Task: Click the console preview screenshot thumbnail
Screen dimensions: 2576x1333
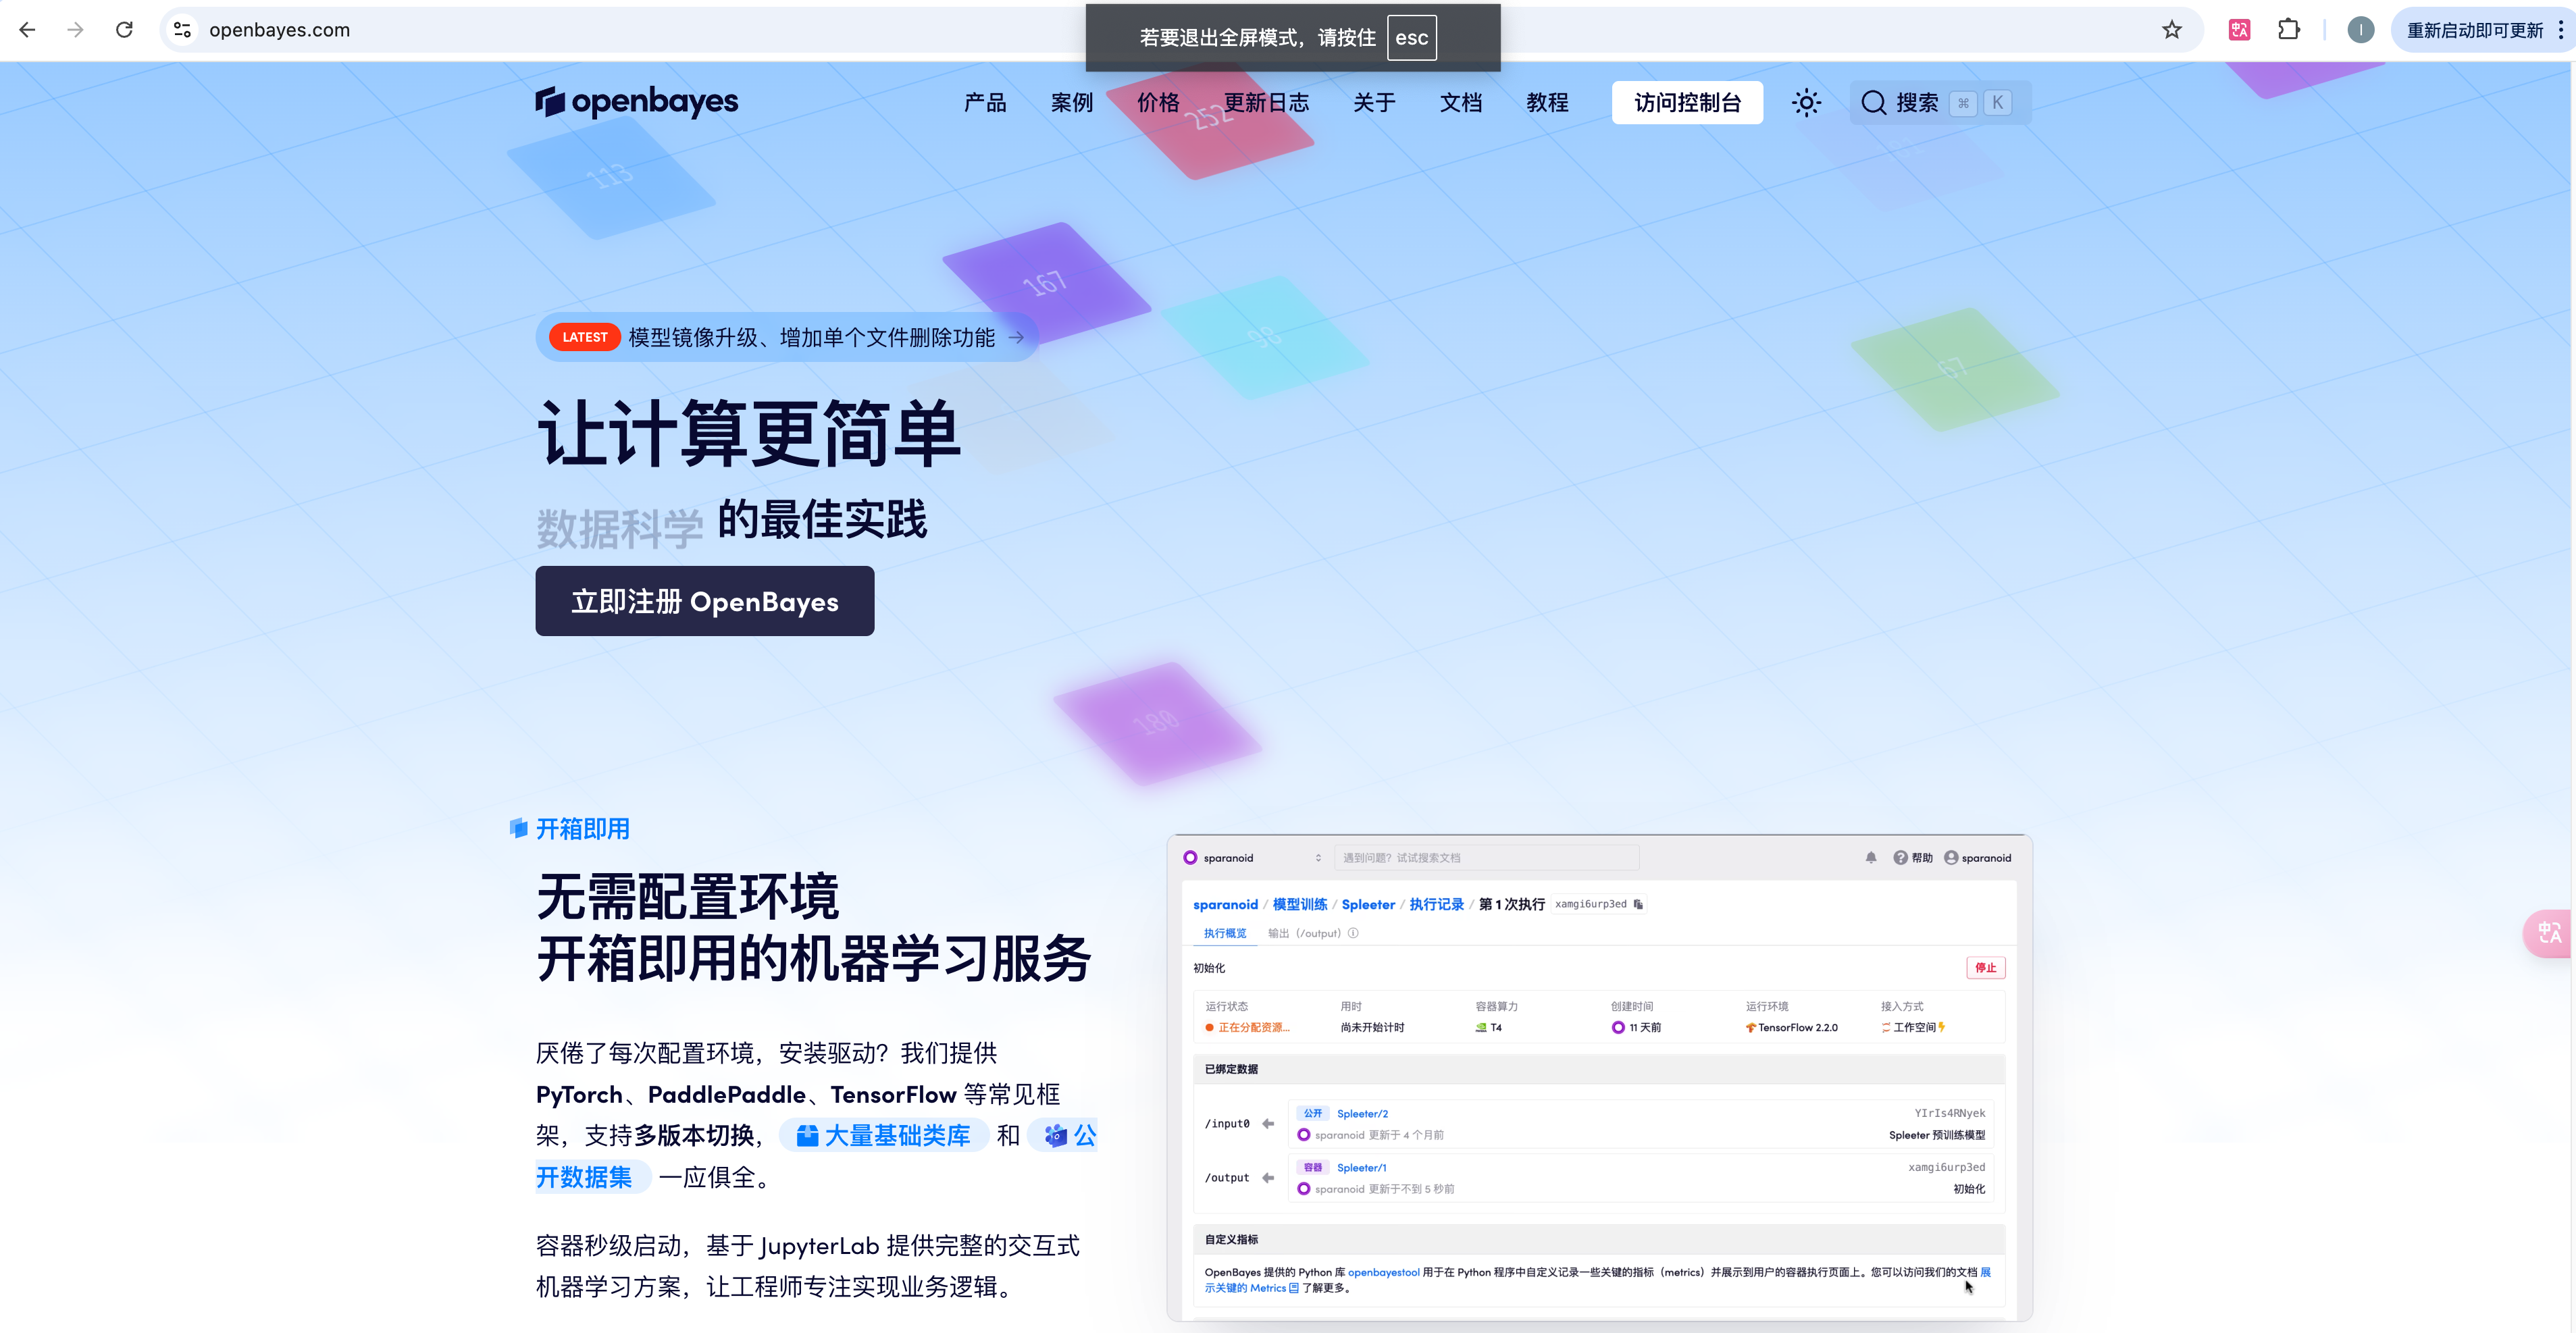Action: [x=1600, y=1077]
